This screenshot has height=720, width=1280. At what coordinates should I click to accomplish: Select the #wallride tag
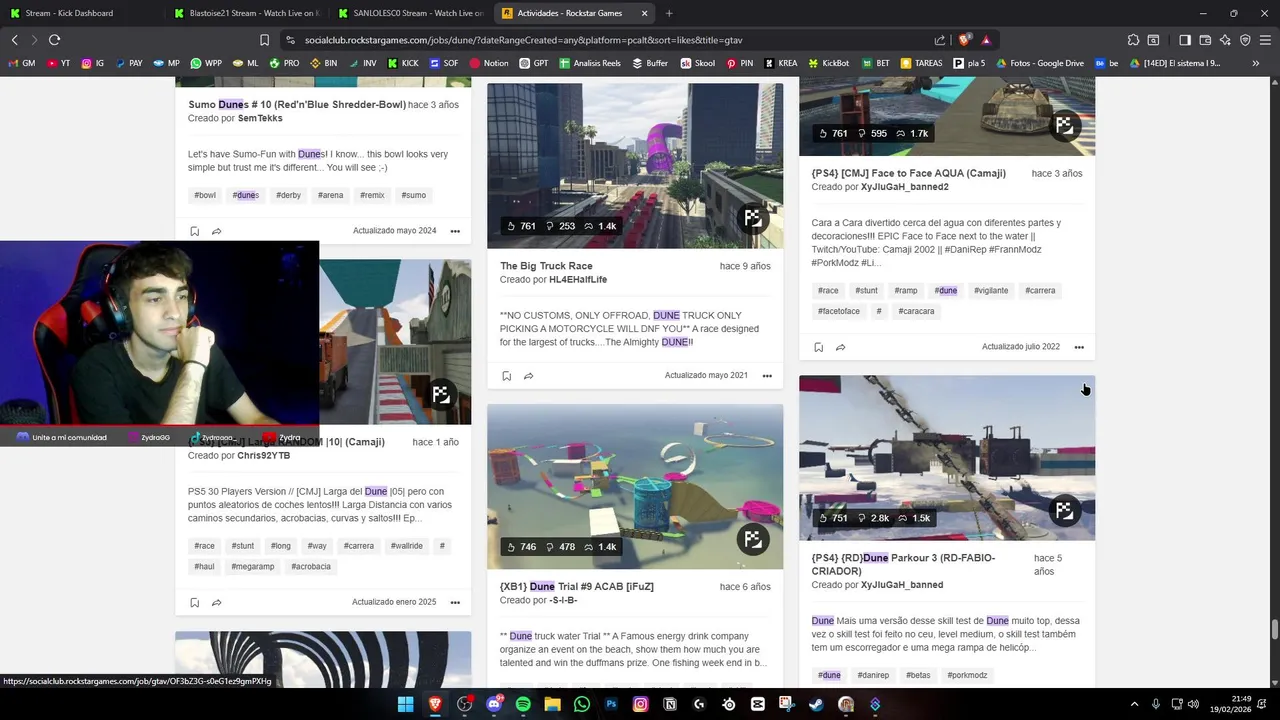(x=407, y=546)
